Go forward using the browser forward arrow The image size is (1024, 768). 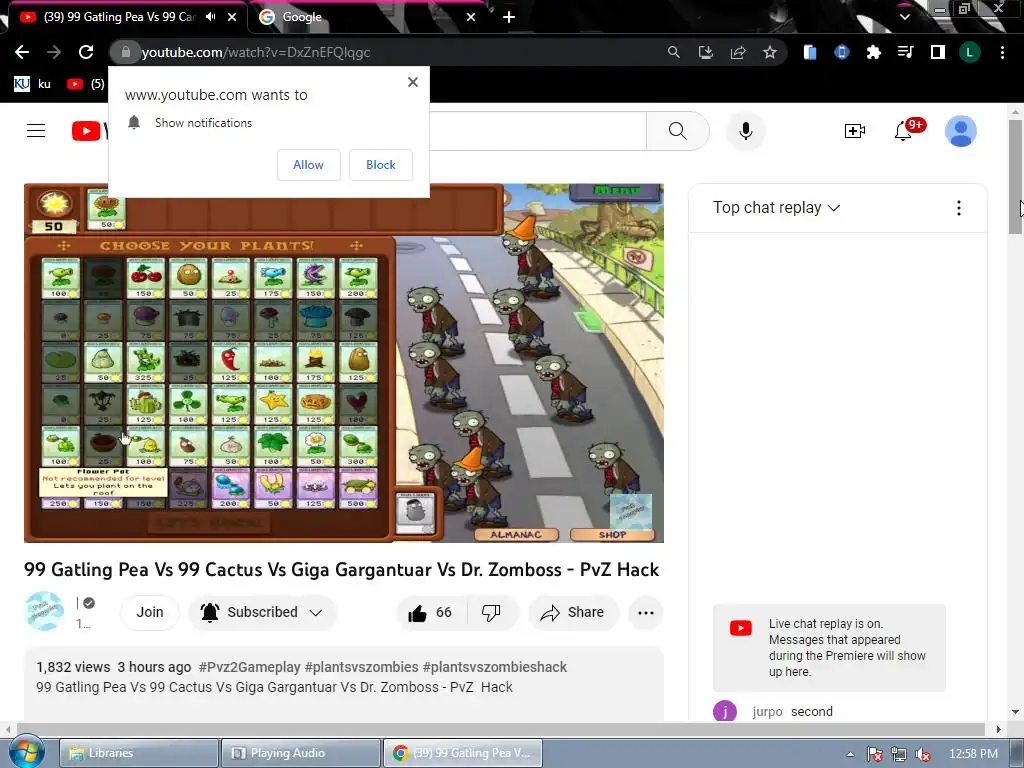point(54,52)
